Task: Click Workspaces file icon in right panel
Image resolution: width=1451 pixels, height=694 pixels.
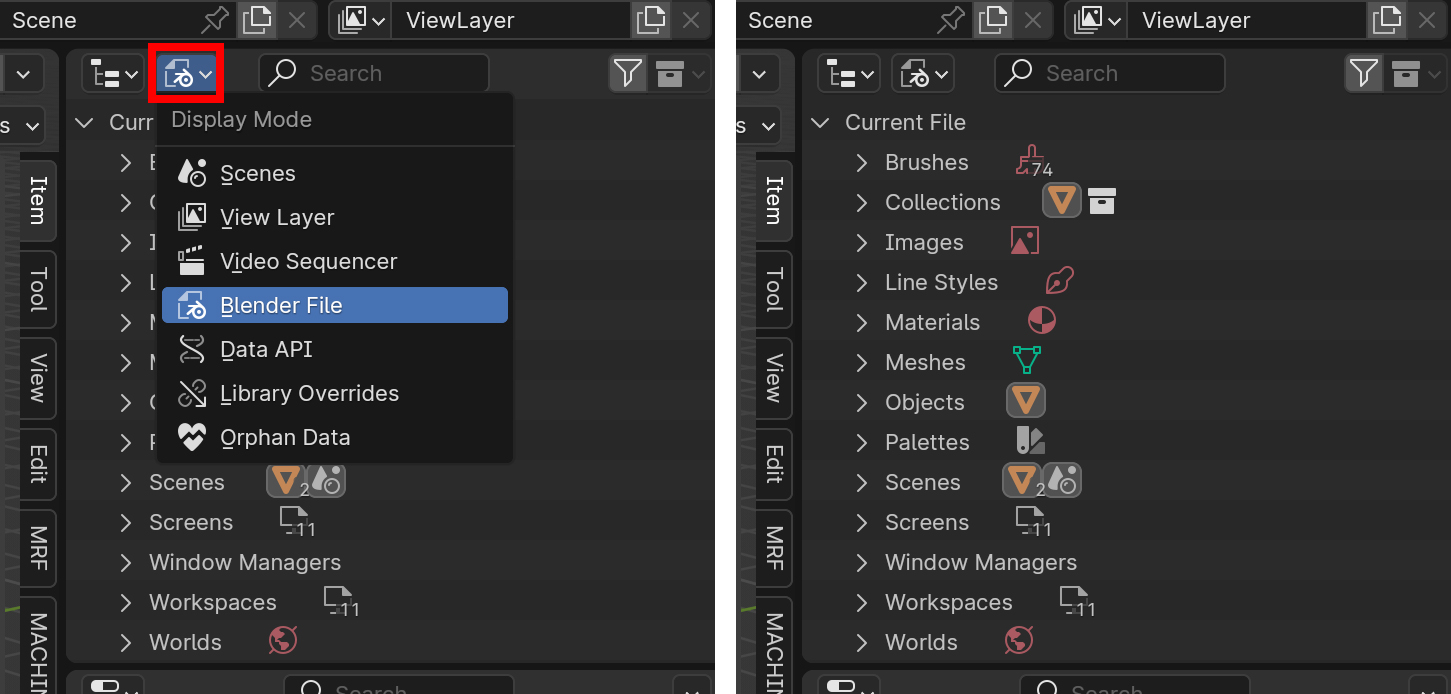Action: (x=1074, y=599)
